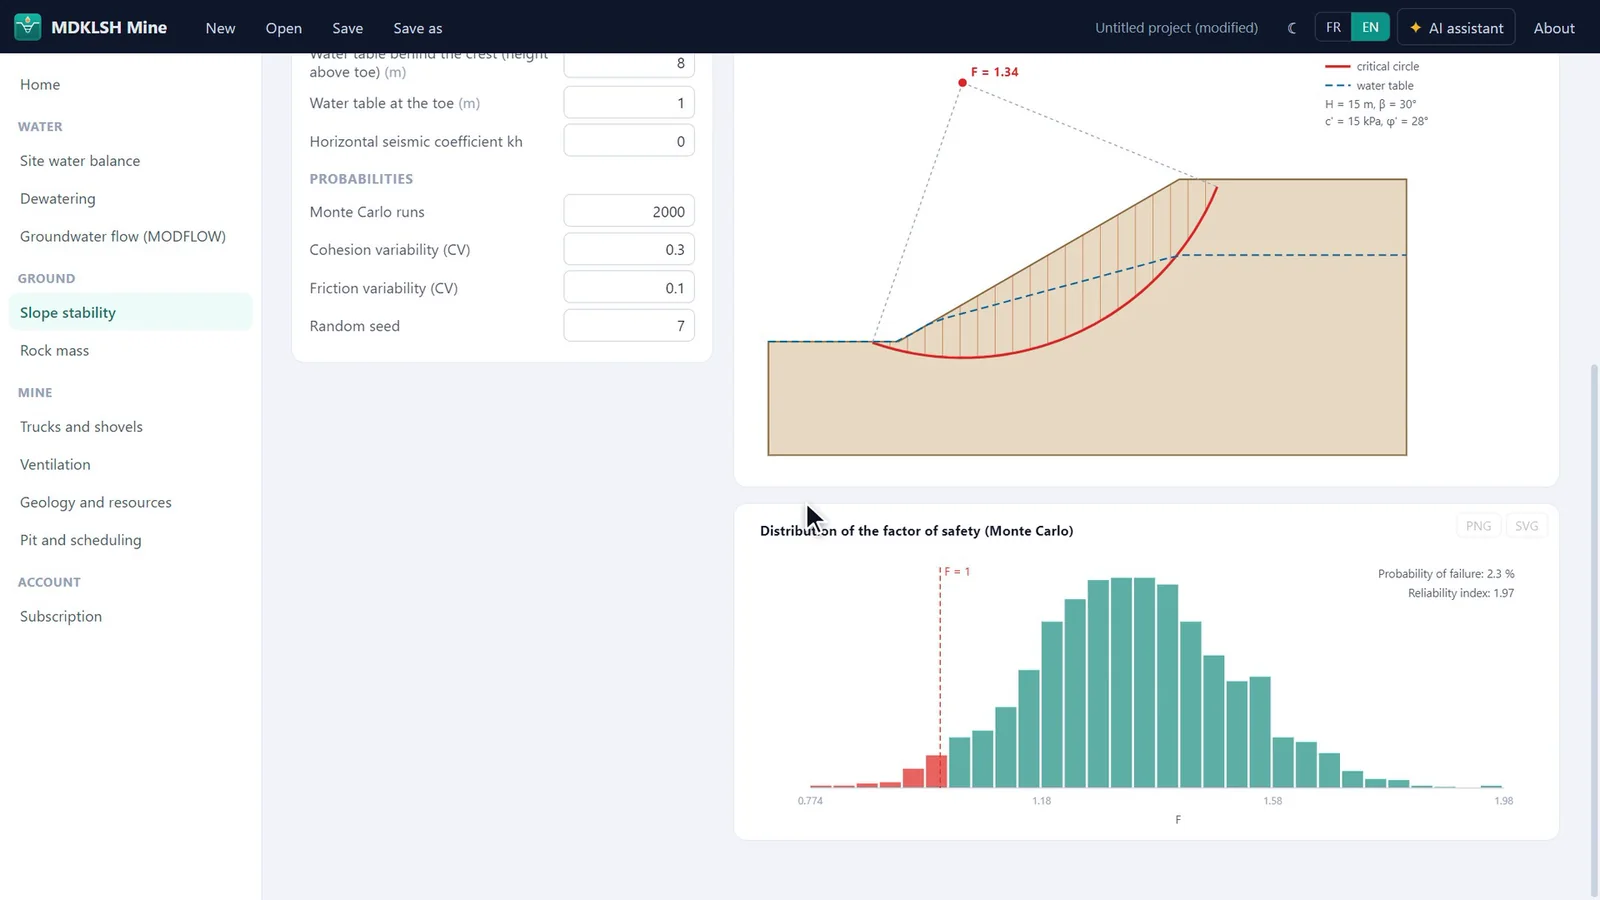Edit Cohesion variability (CV) field
Screen dimensions: 1600x900
pos(629,250)
